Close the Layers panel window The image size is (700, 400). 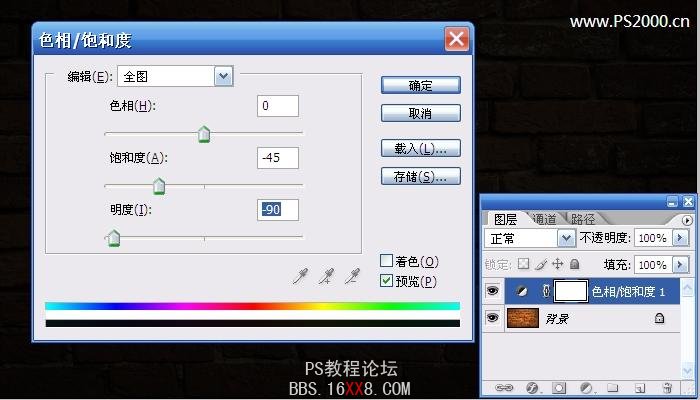[688, 202]
